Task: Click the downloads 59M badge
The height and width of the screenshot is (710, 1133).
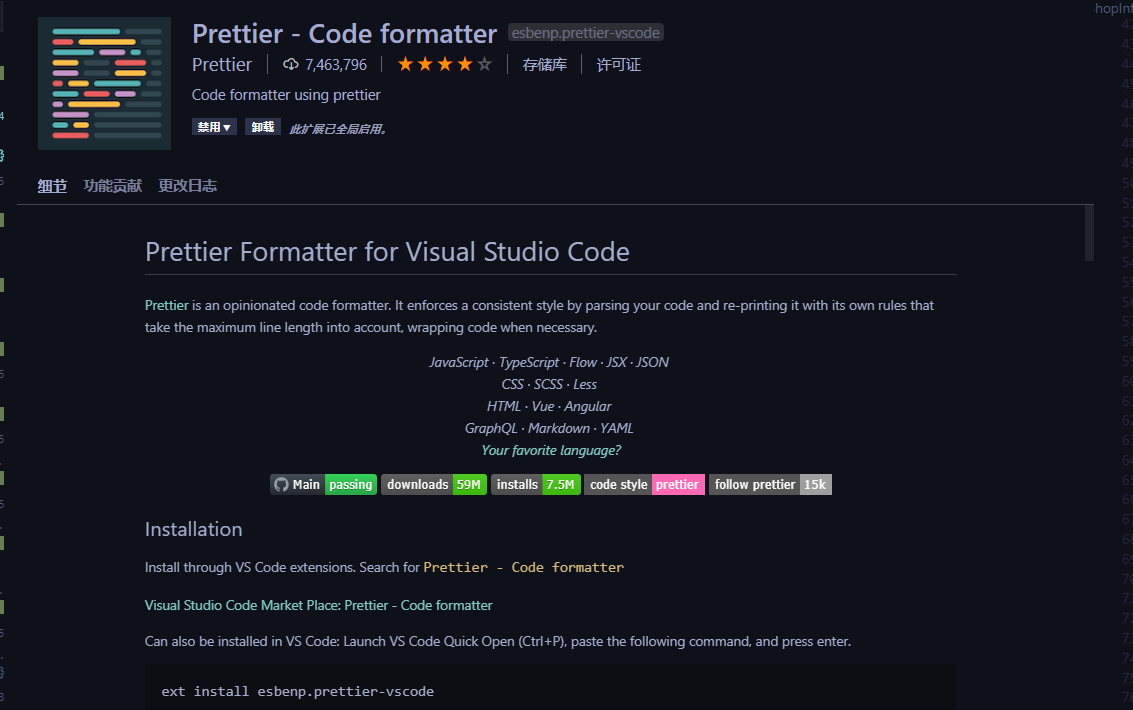Action: pyautogui.click(x=434, y=485)
